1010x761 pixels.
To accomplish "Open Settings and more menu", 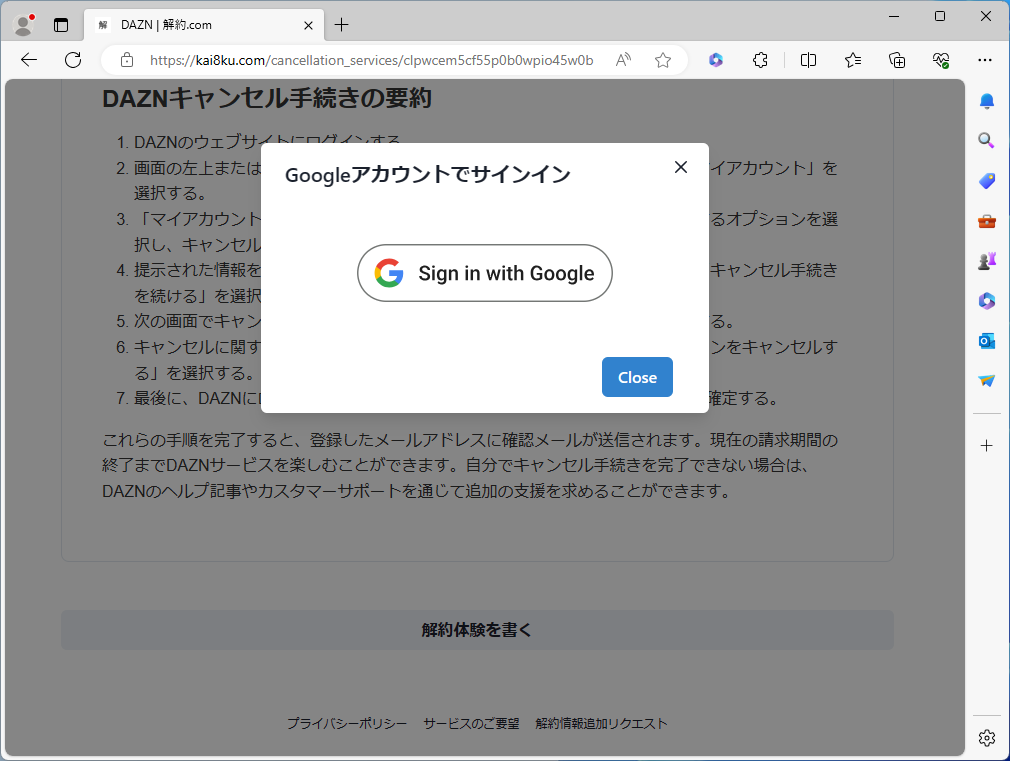I will tap(986, 60).
